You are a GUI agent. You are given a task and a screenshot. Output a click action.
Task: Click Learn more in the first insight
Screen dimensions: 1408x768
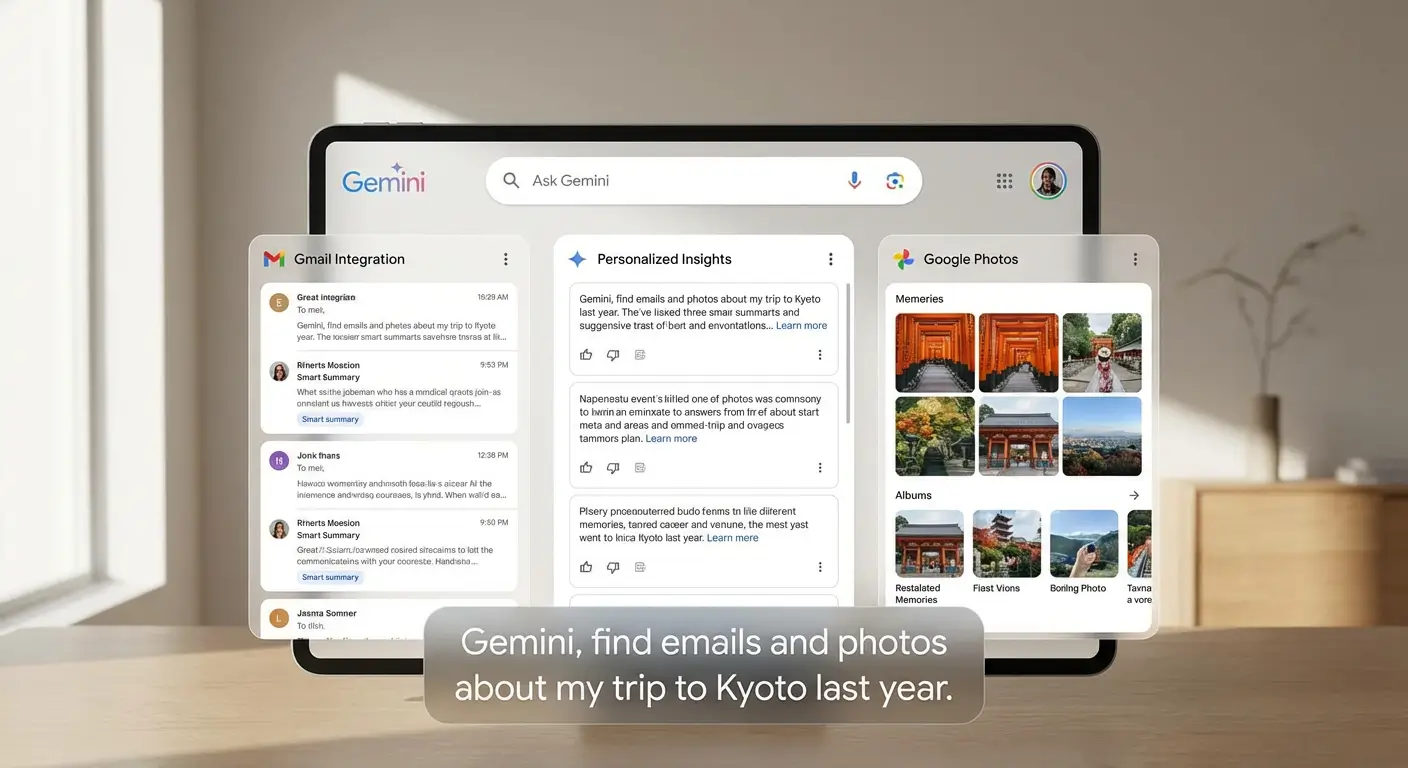pos(801,325)
